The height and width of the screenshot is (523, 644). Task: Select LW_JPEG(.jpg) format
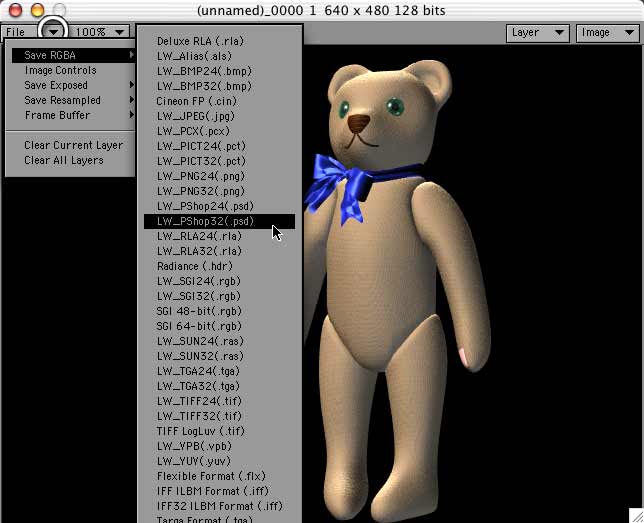(219, 116)
